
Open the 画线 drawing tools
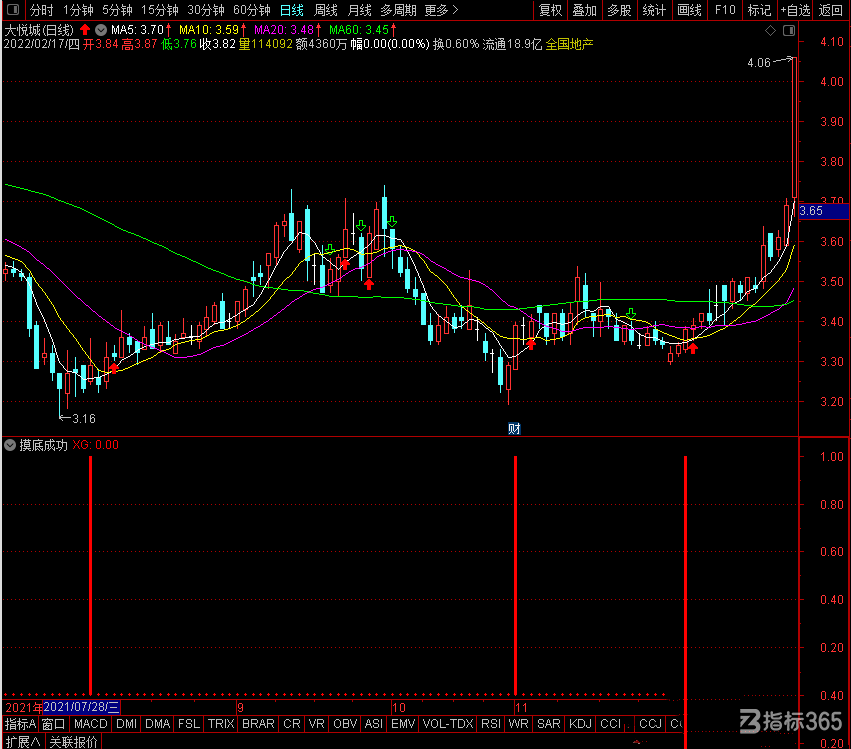tap(689, 10)
